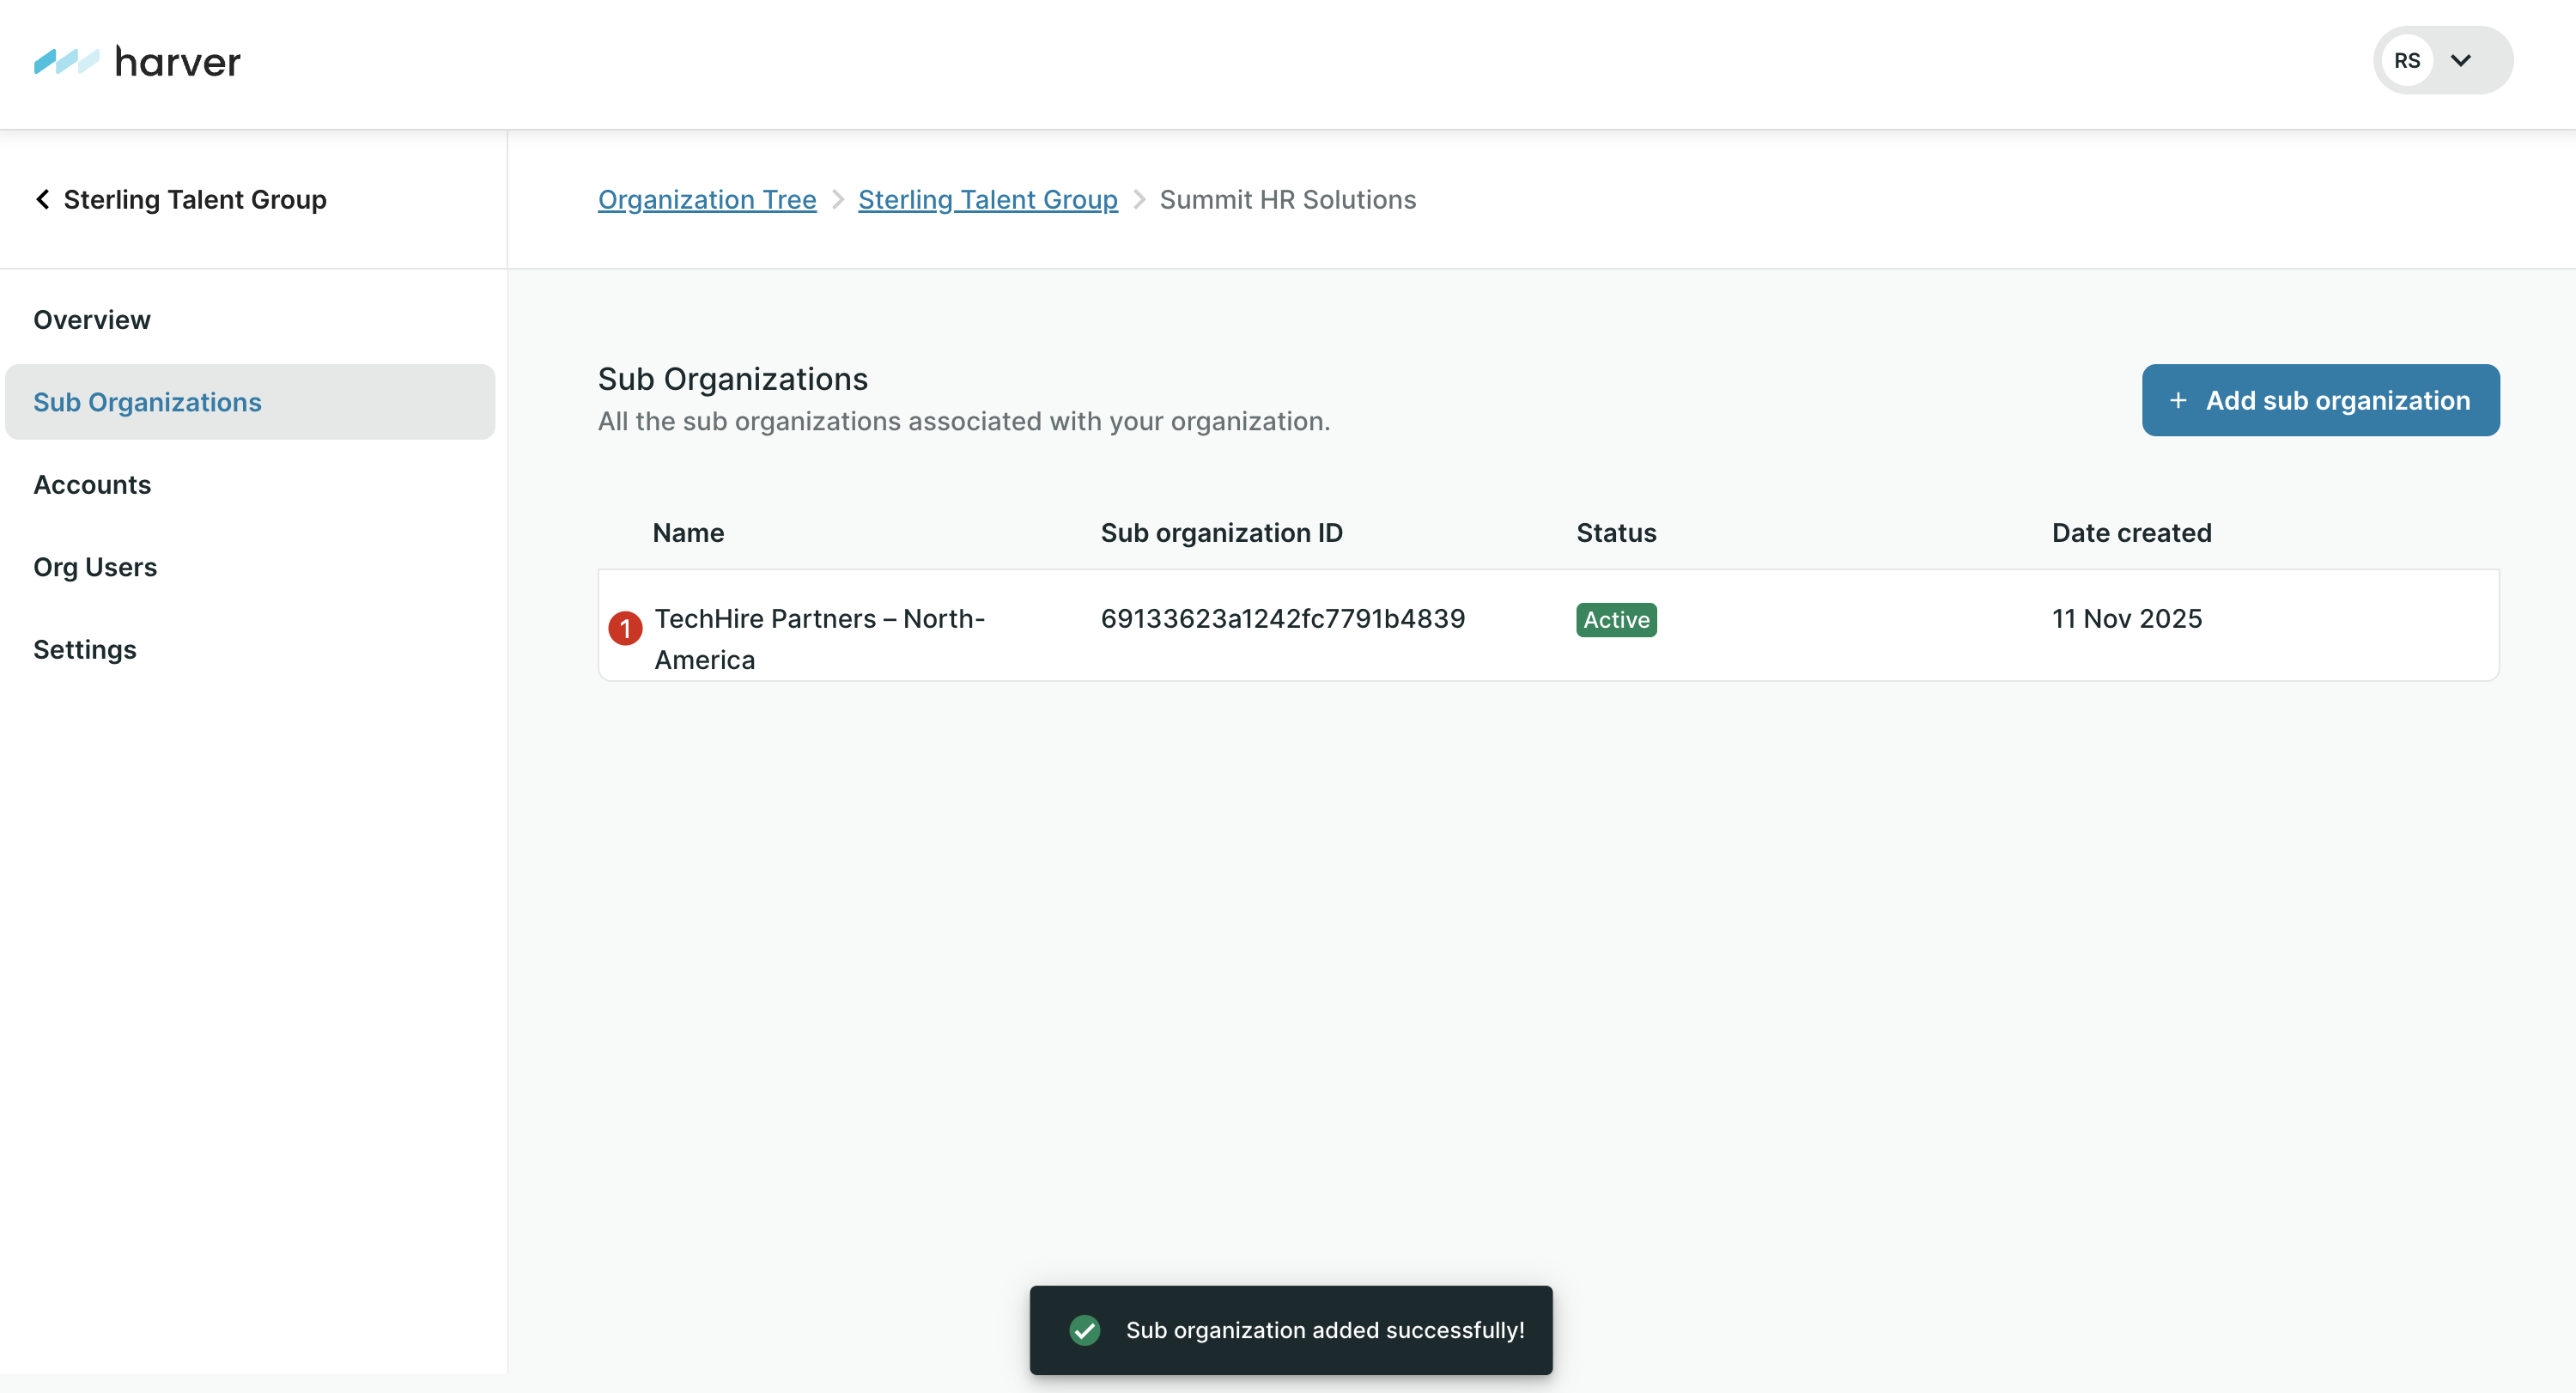Image resolution: width=2576 pixels, height=1393 pixels.
Task: Click the back arrow beside Sterling Talent Group
Action: coord(43,199)
